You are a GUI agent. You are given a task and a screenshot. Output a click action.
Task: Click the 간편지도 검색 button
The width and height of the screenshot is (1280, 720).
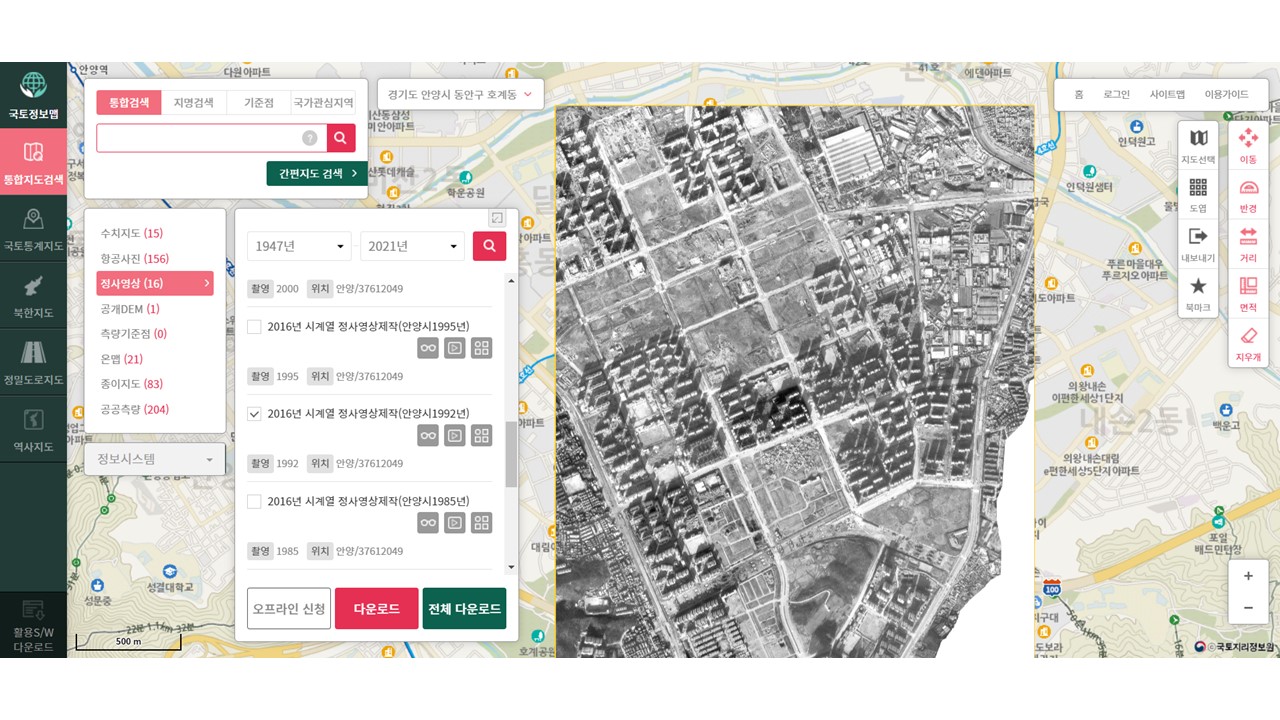click(317, 173)
